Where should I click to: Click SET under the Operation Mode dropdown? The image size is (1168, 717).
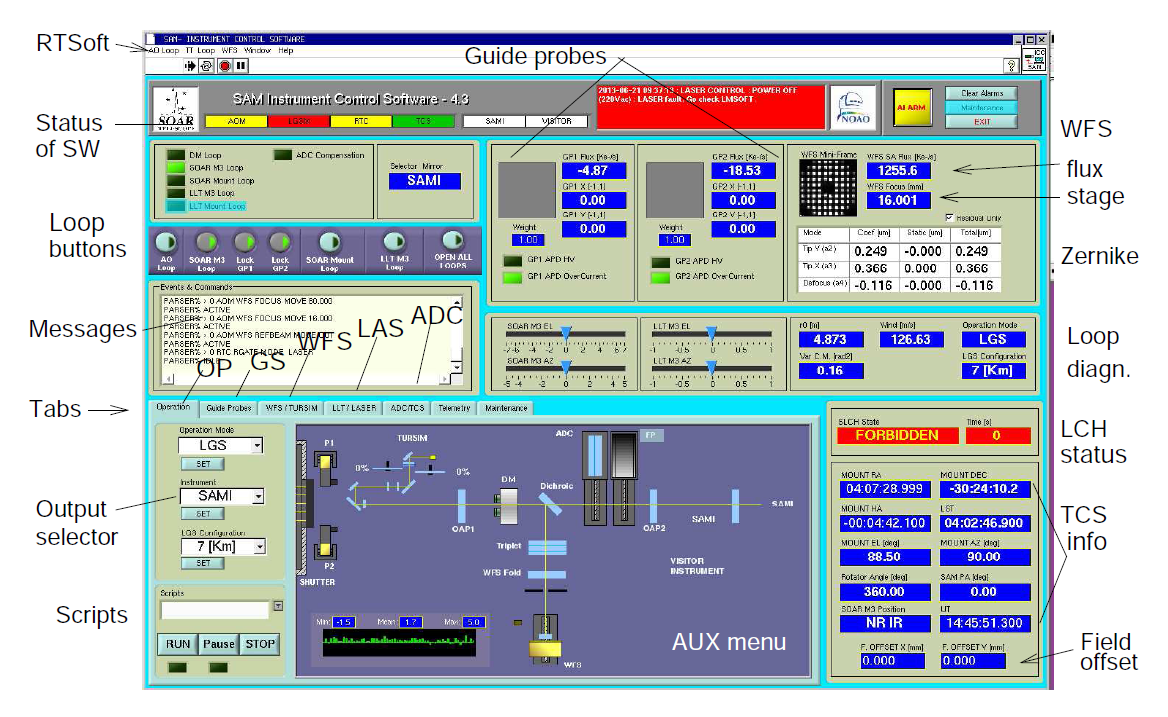pos(203,464)
